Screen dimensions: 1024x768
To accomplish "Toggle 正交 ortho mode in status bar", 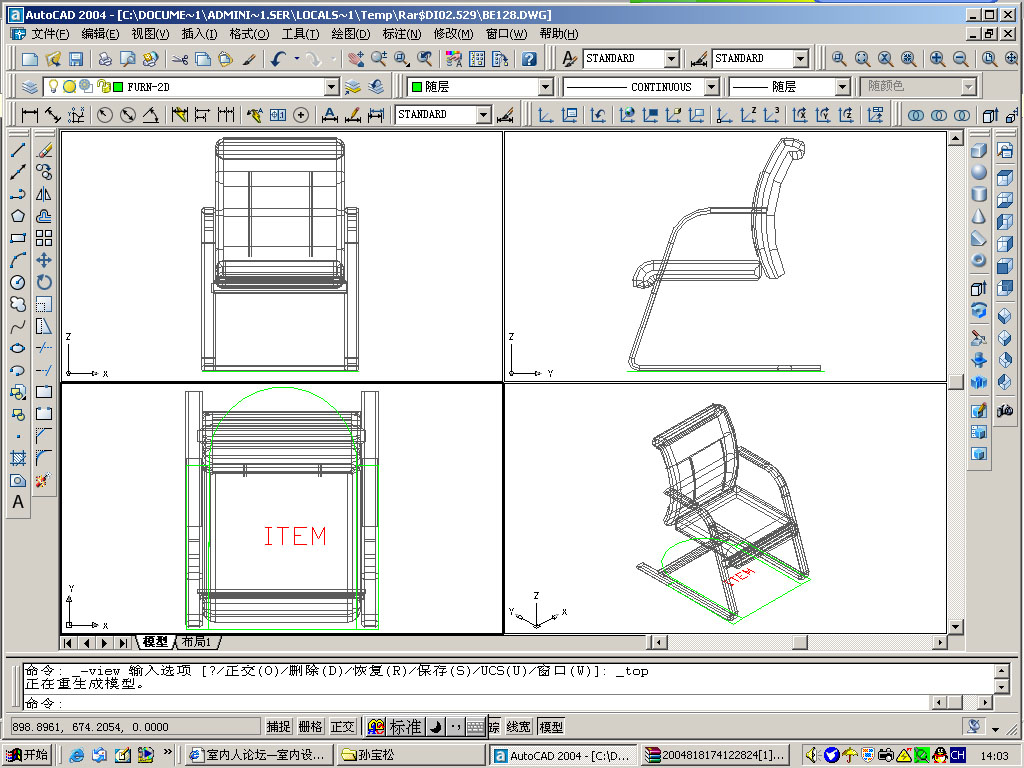I will coord(342,727).
